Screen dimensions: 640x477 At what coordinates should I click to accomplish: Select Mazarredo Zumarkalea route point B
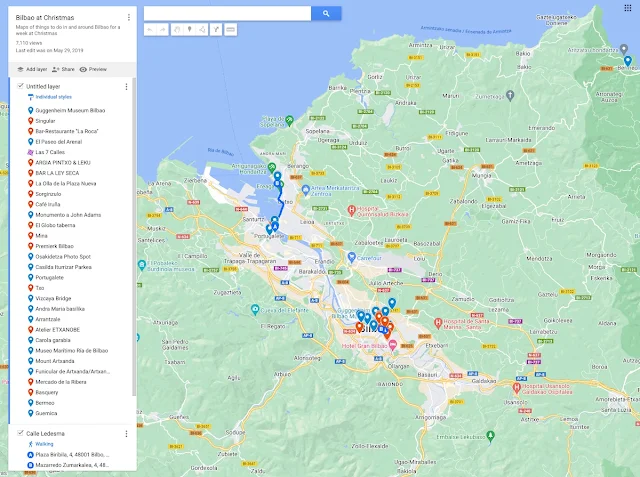coord(72,465)
